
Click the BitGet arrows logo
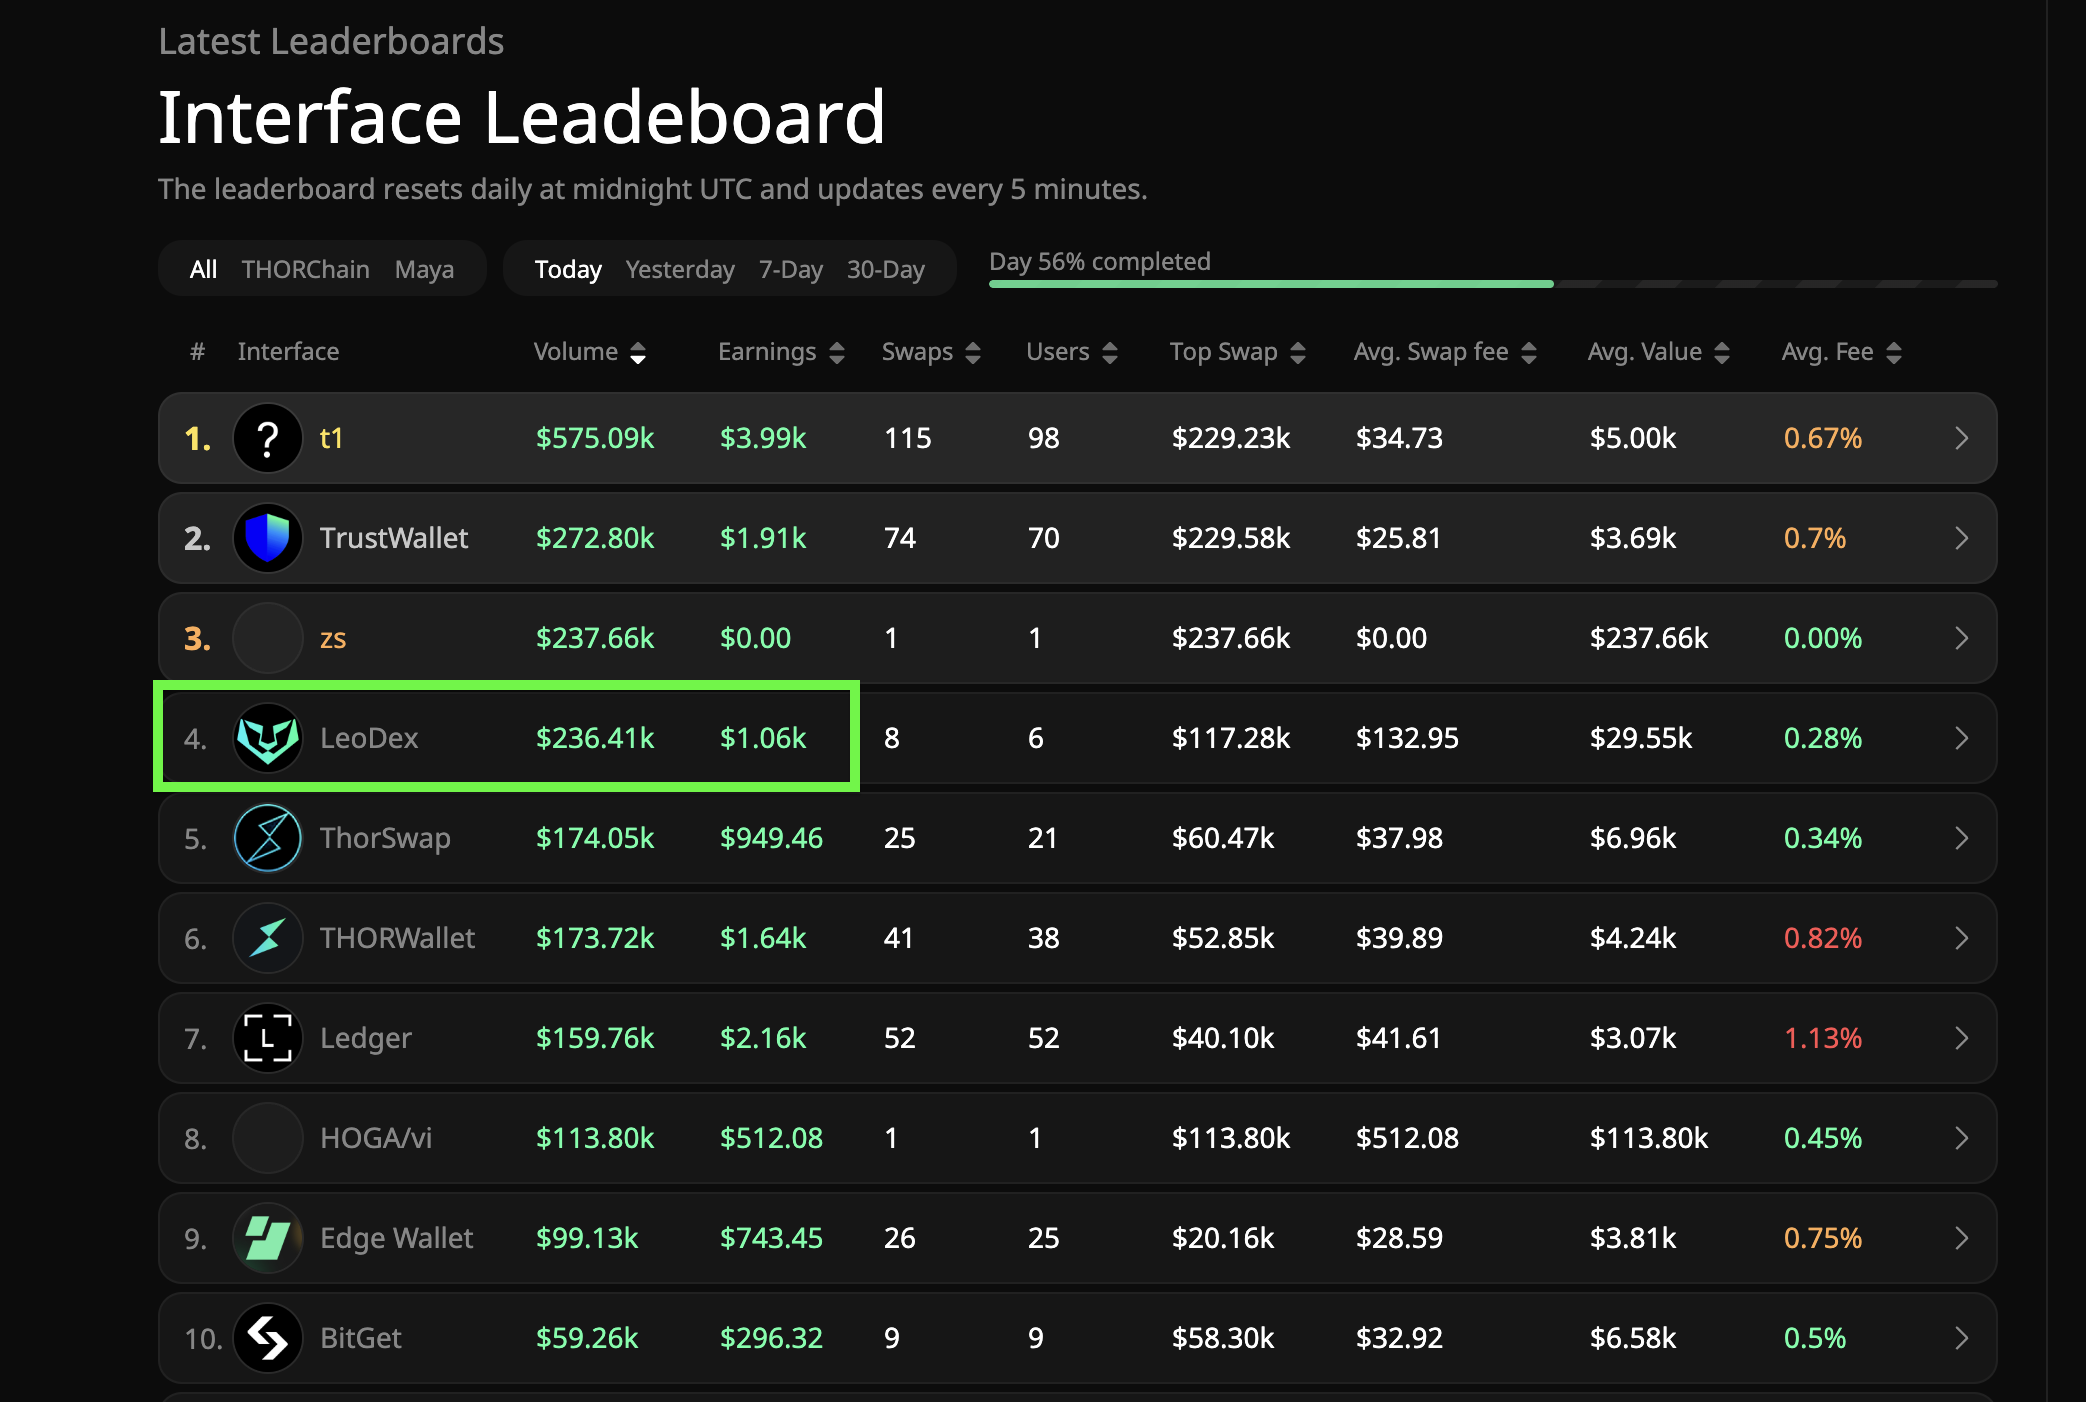267,1338
